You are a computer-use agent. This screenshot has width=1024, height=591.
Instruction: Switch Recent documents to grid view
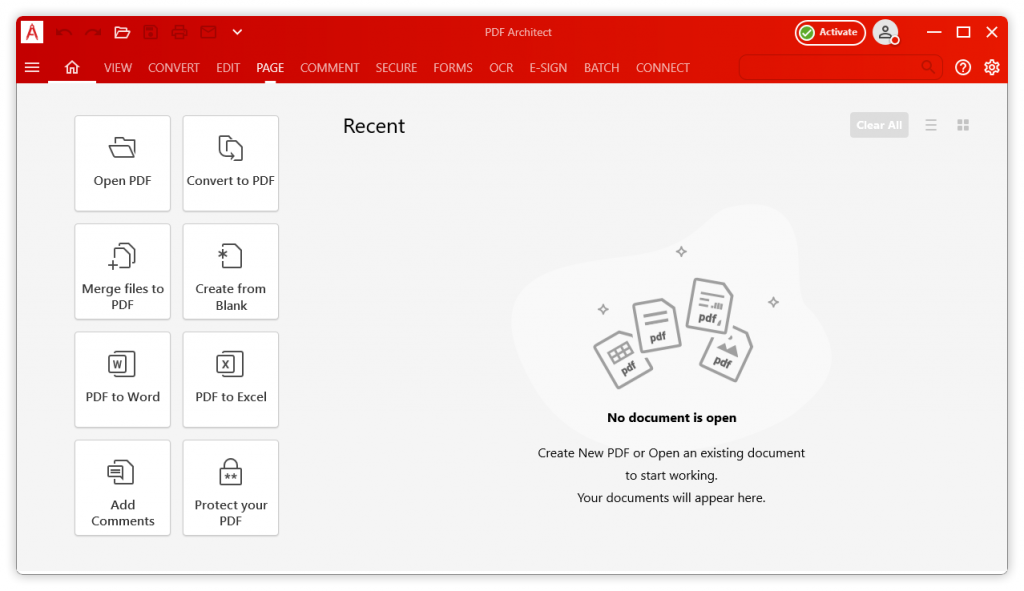pos(963,125)
